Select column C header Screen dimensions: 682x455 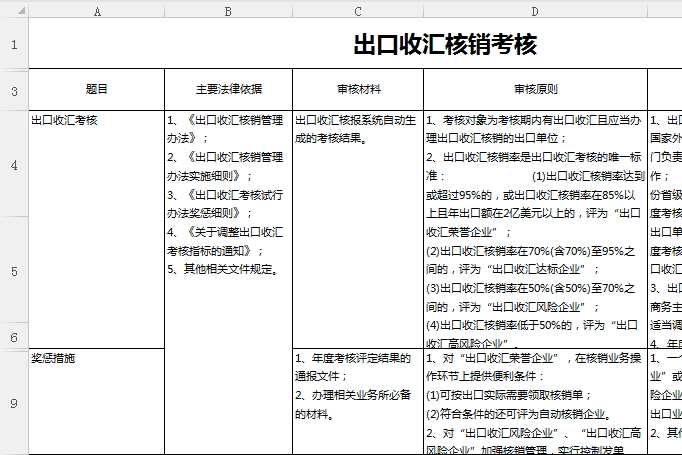358,11
